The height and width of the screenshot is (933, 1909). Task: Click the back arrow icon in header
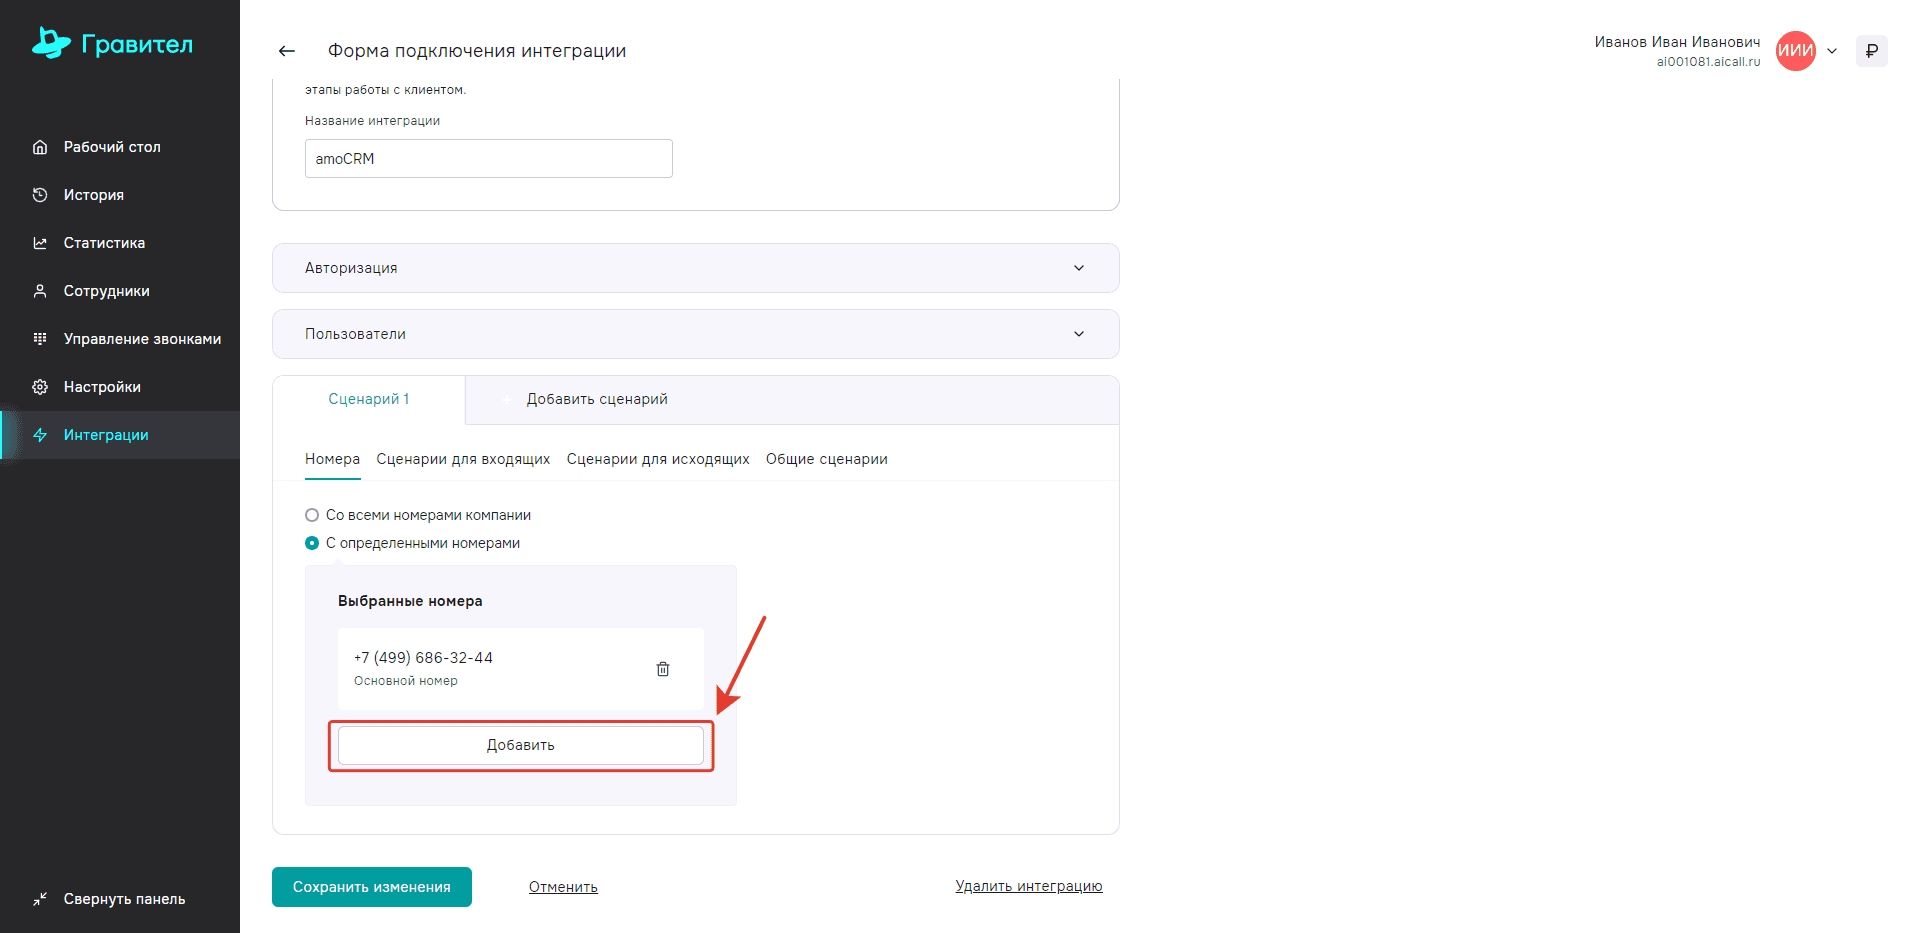click(x=287, y=51)
